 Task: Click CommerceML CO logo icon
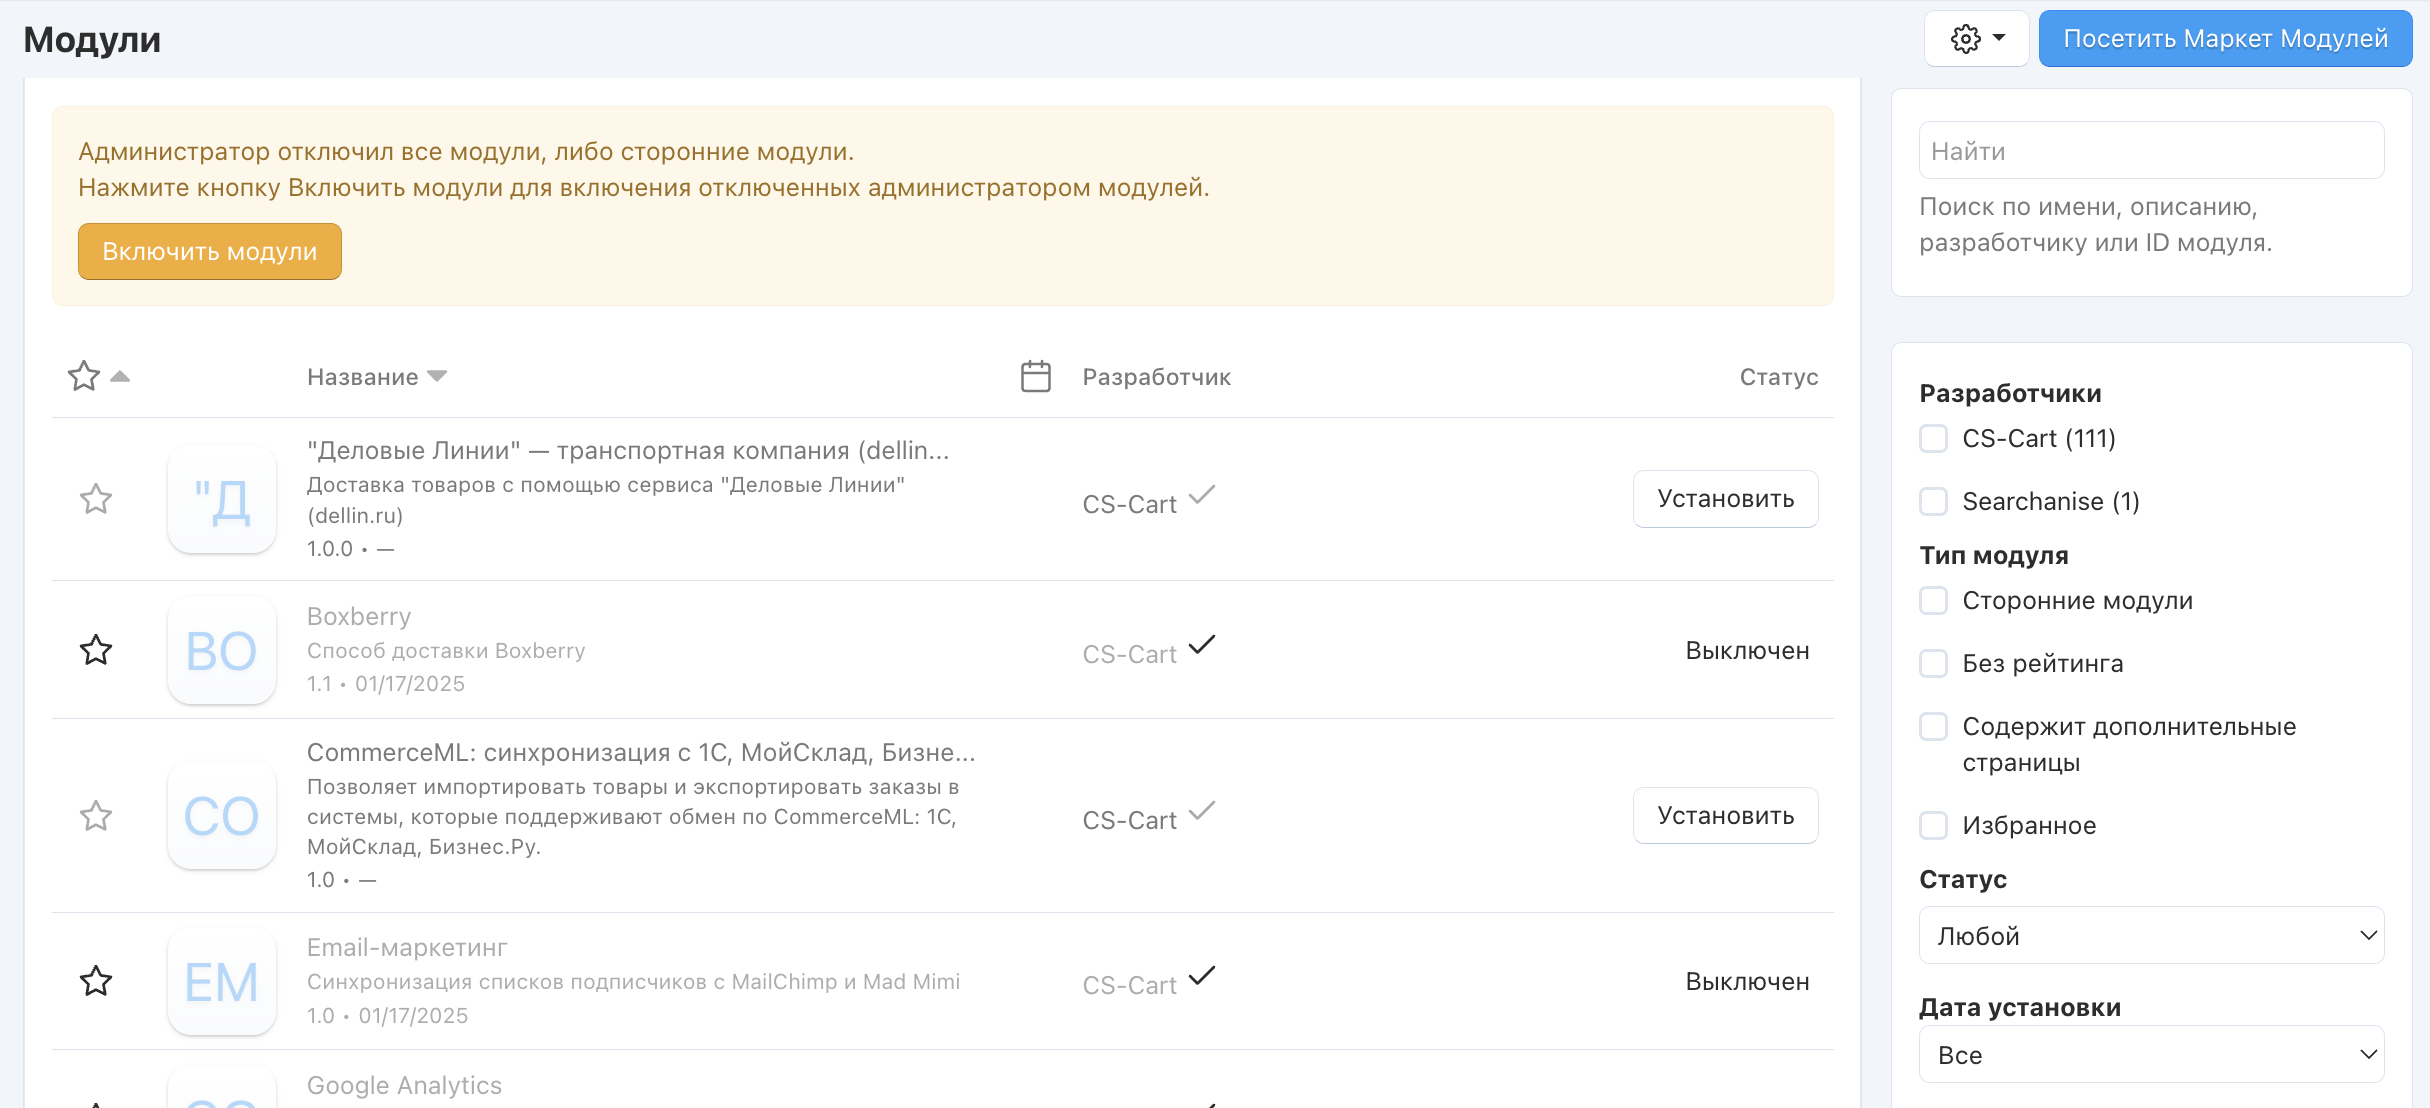tap(222, 816)
